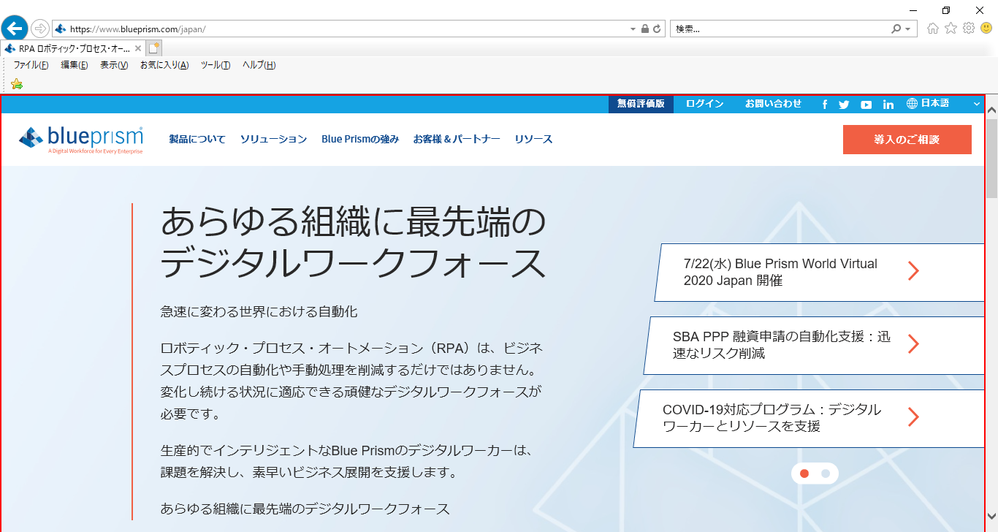Open リソース navigation menu
Screen dimensions: 998x532
point(533,139)
